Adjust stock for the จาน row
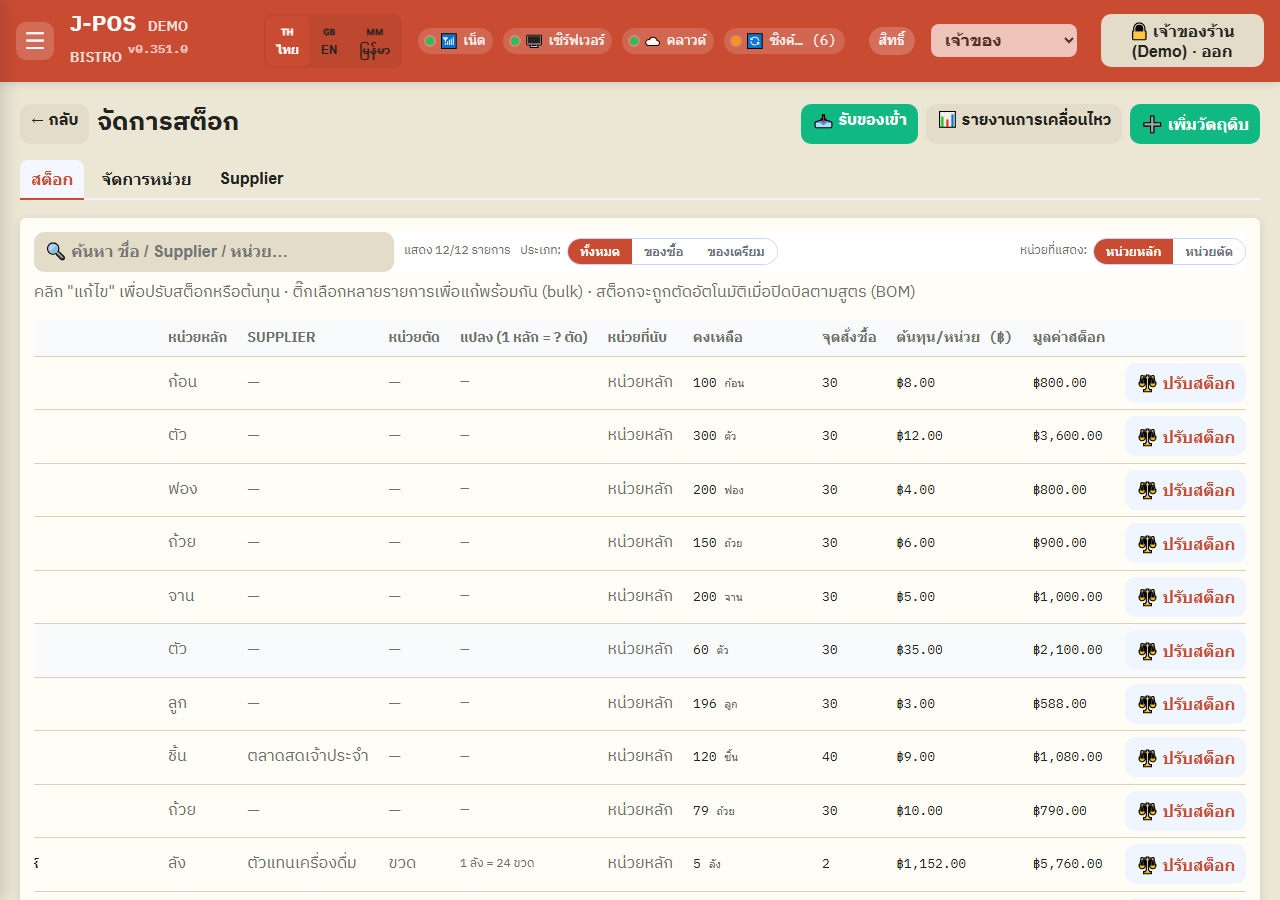This screenshot has width=1280, height=900. [x=1185, y=597]
